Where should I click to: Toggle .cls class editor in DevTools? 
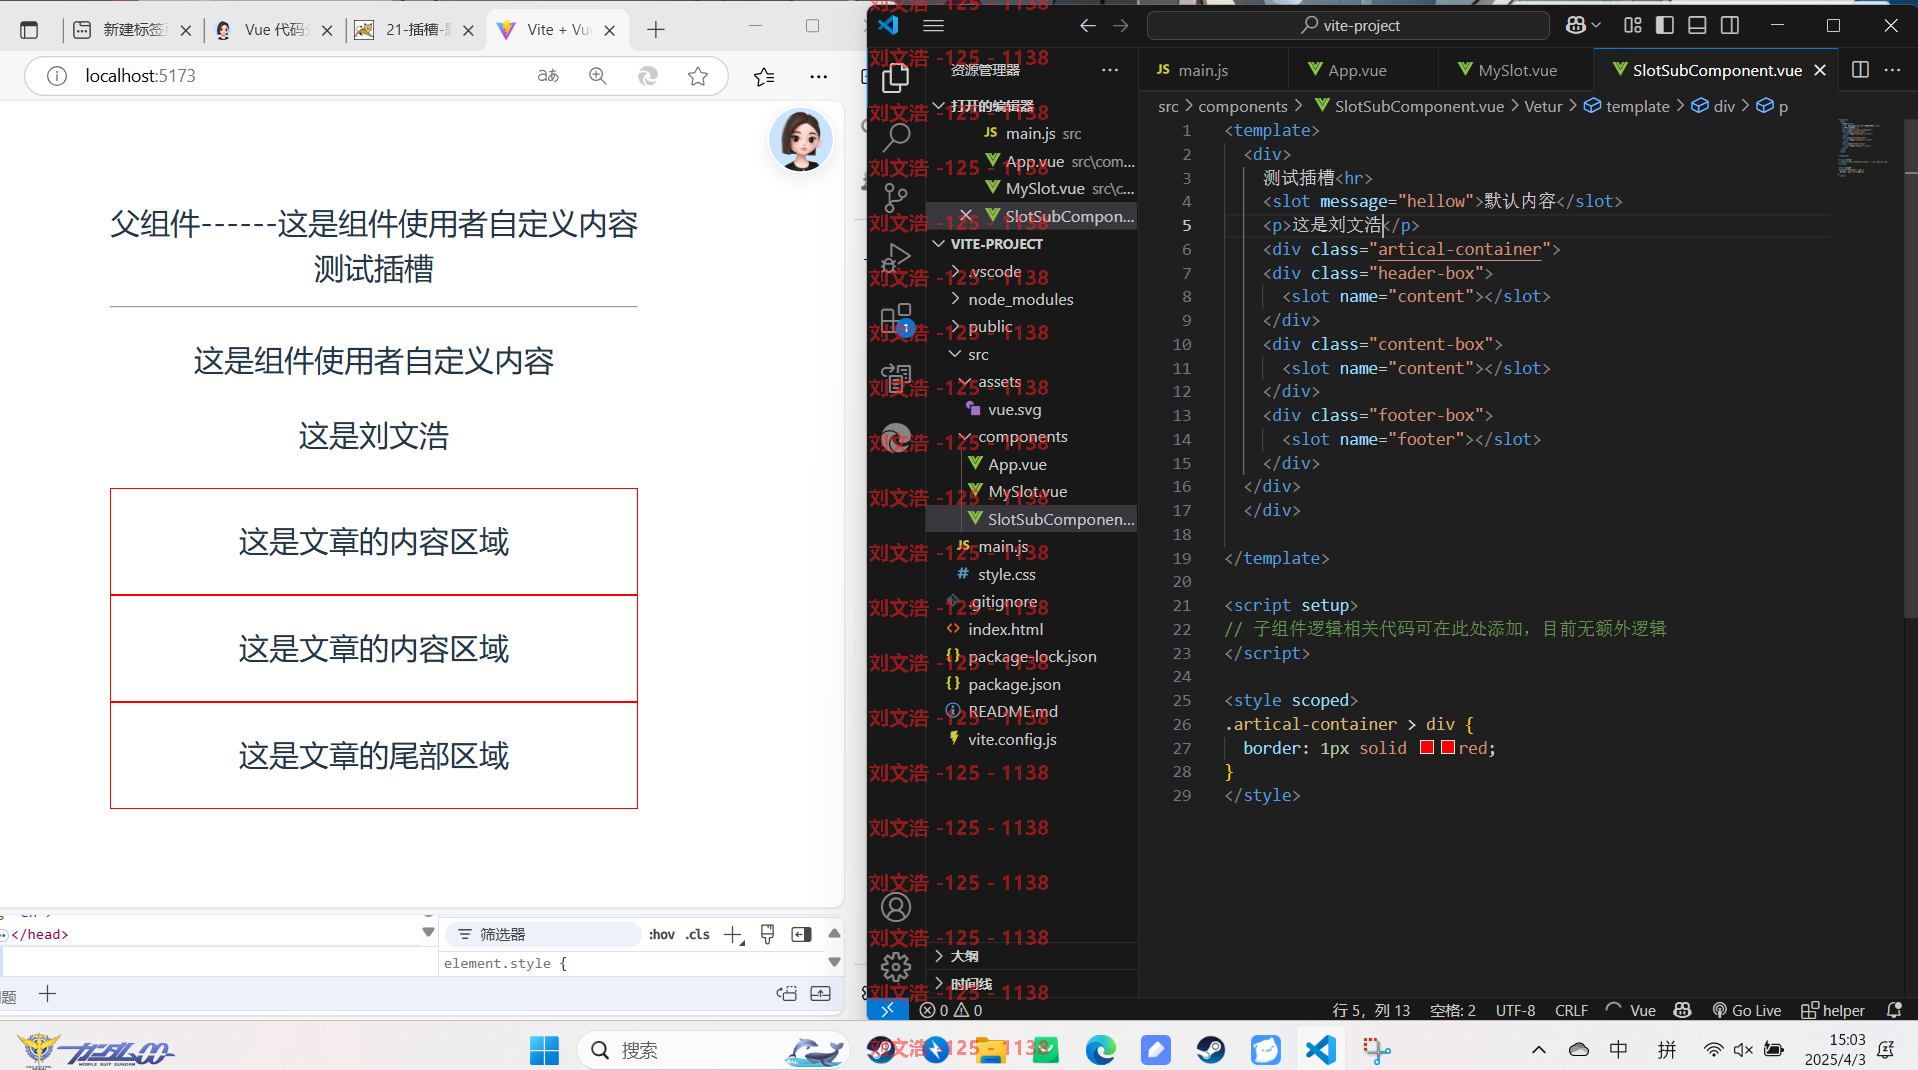point(698,934)
